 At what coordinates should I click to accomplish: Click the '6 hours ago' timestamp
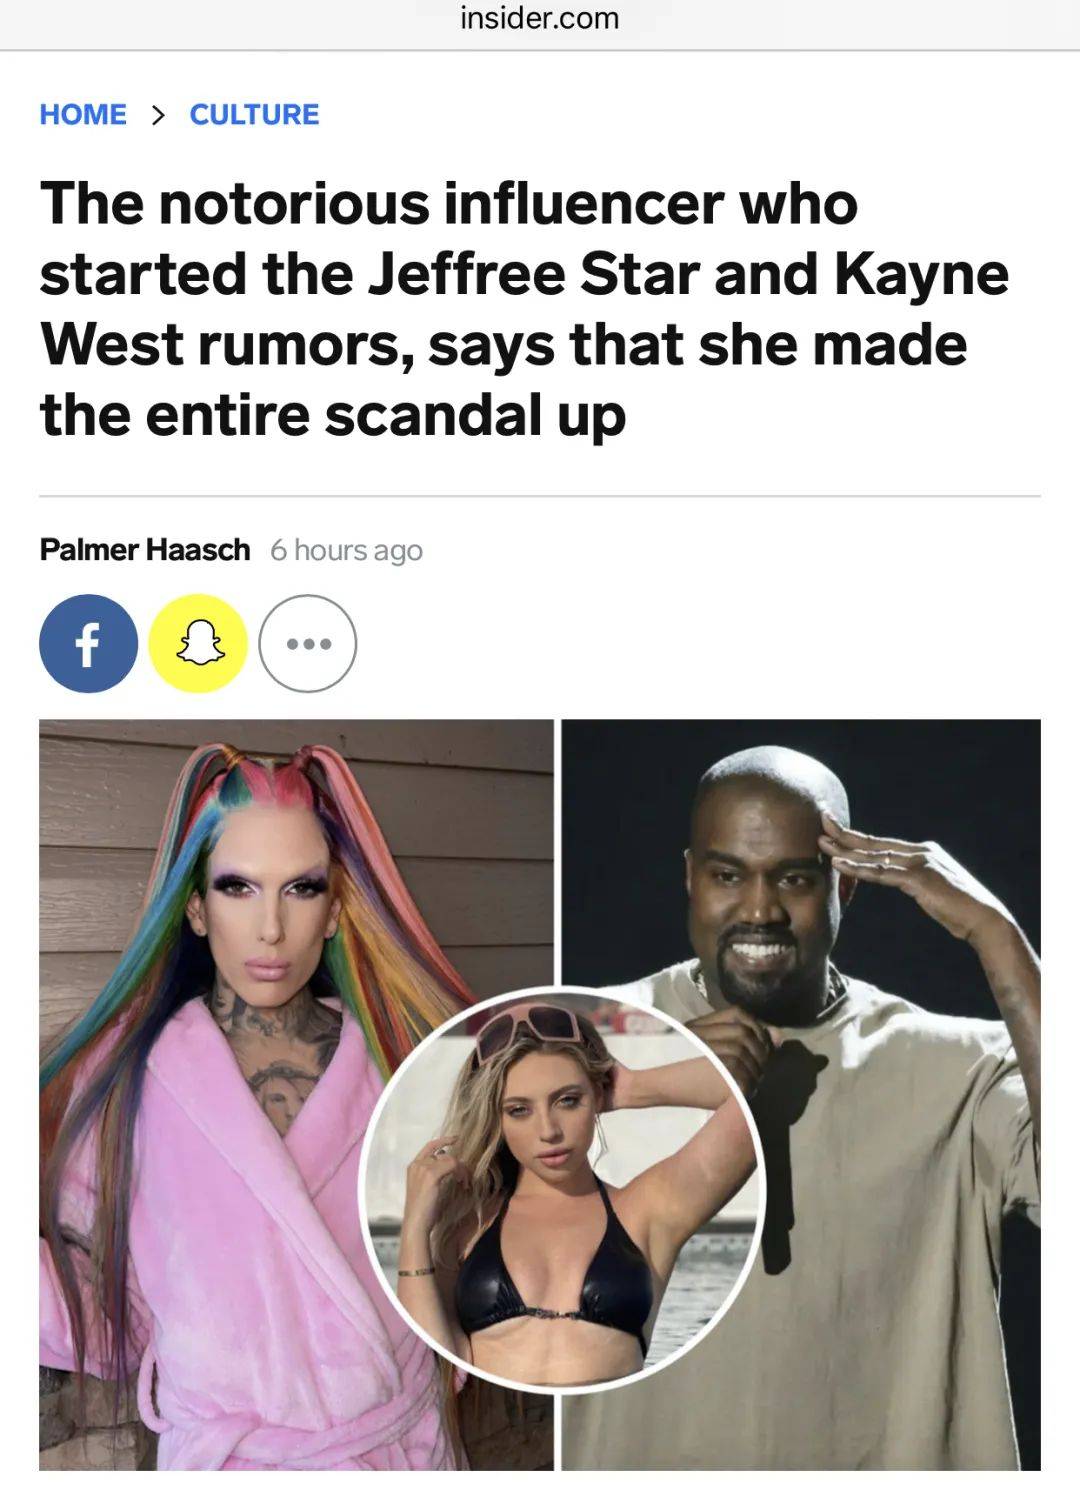pos(346,550)
